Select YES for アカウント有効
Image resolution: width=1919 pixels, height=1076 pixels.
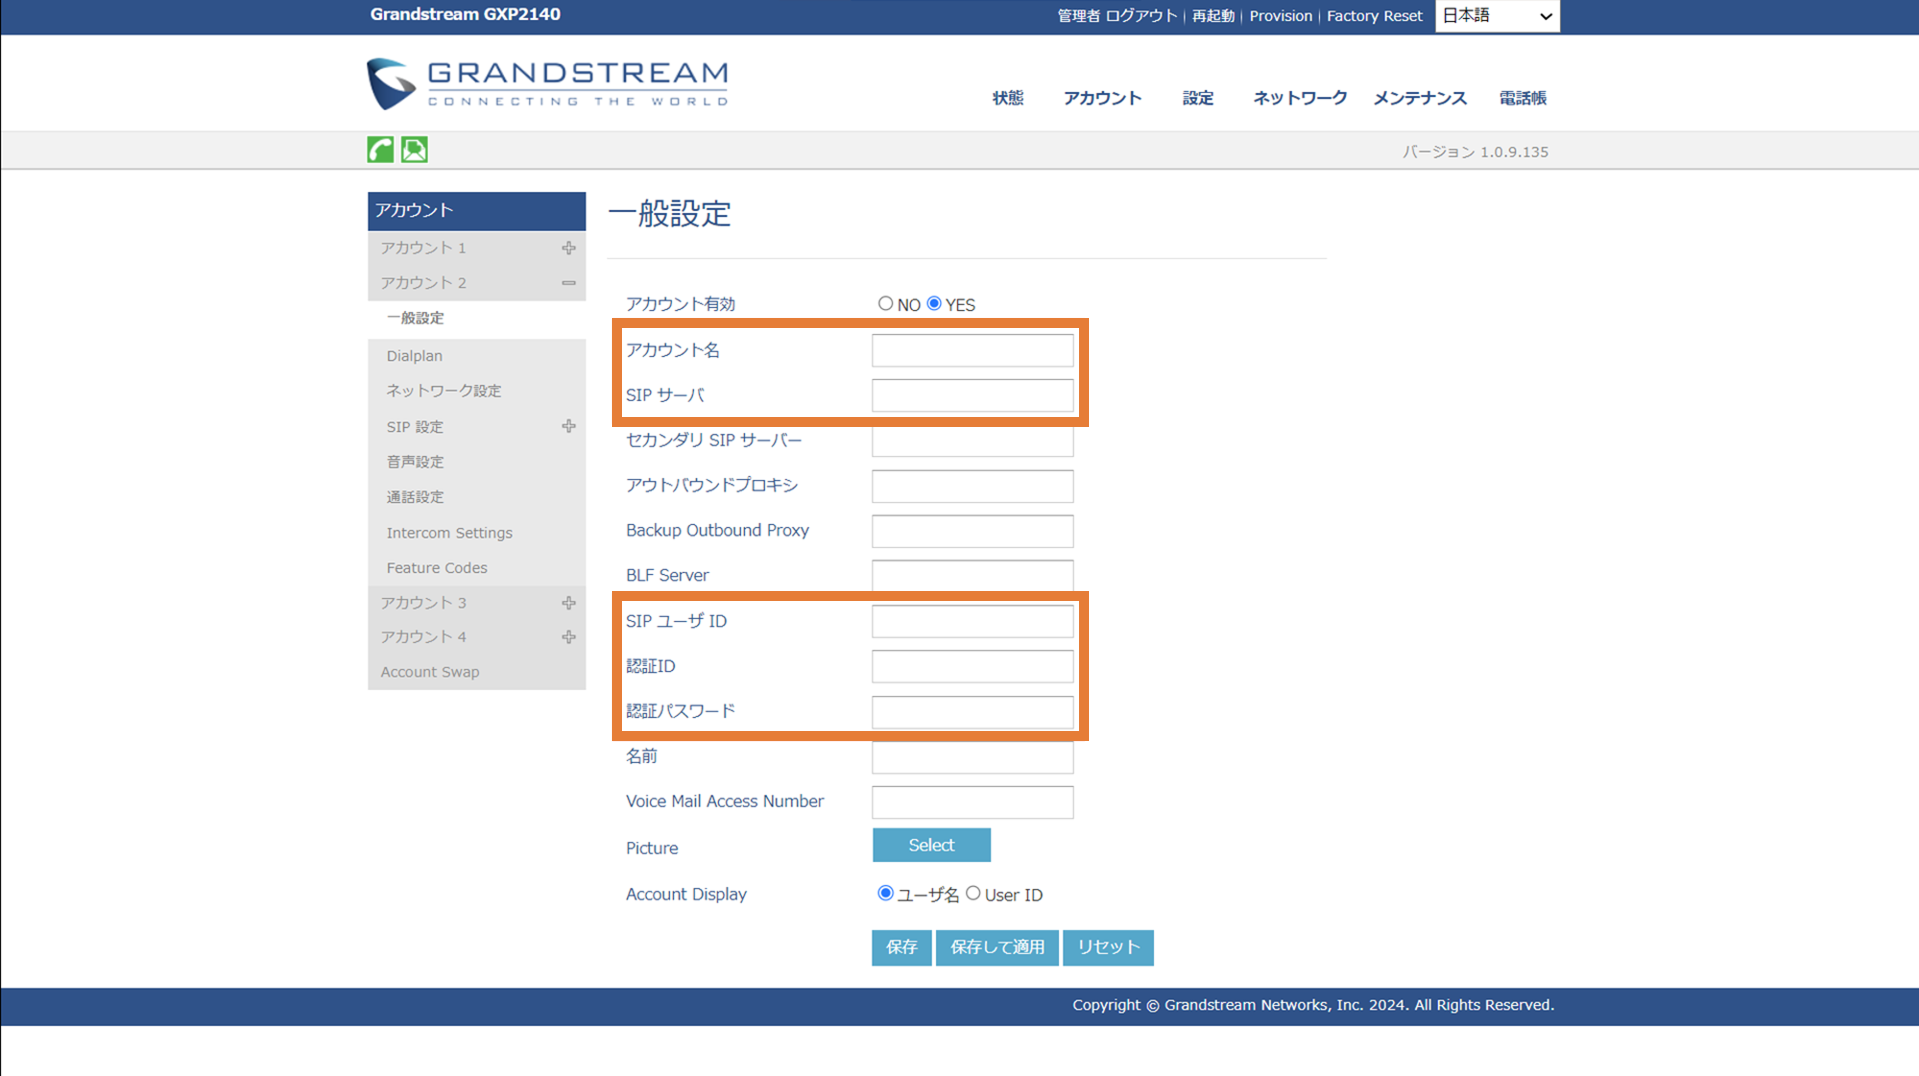pos(934,304)
